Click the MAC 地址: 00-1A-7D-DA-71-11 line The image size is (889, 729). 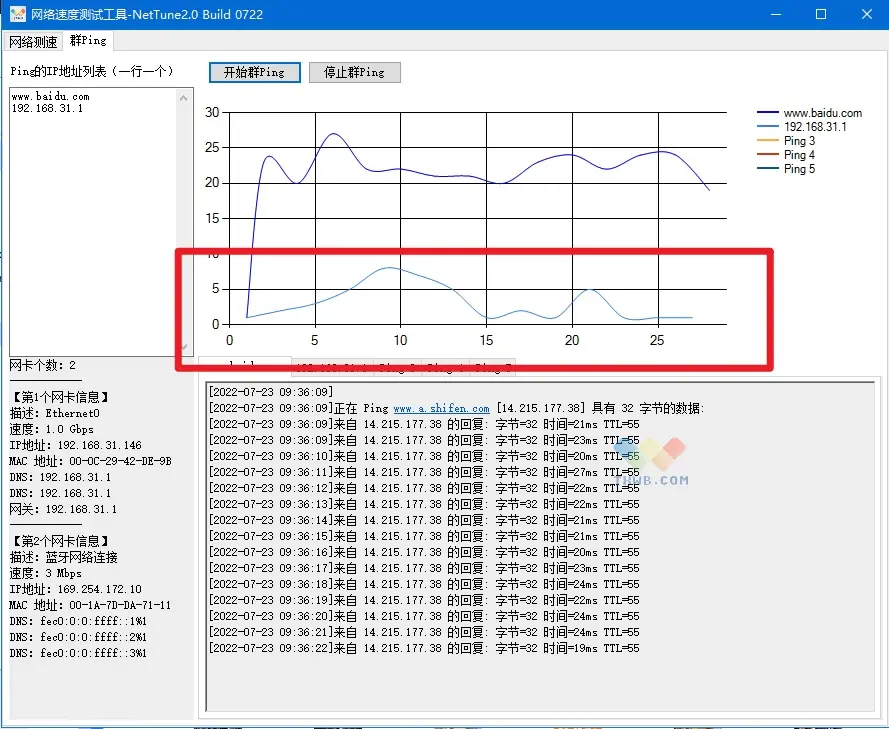coord(90,605)
